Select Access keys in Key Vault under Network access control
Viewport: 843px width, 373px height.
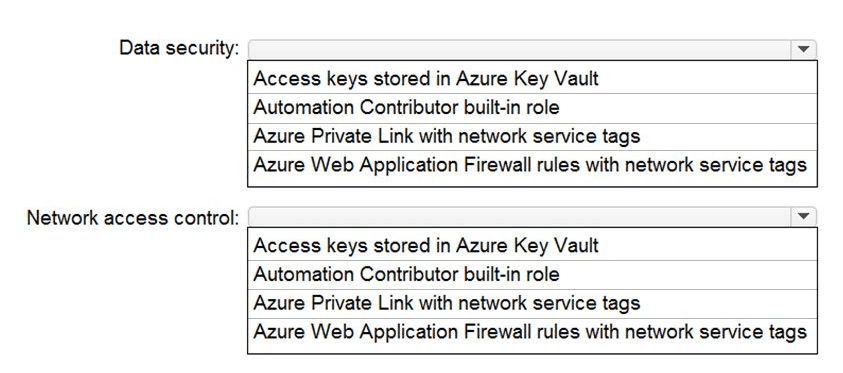point(532,246)
